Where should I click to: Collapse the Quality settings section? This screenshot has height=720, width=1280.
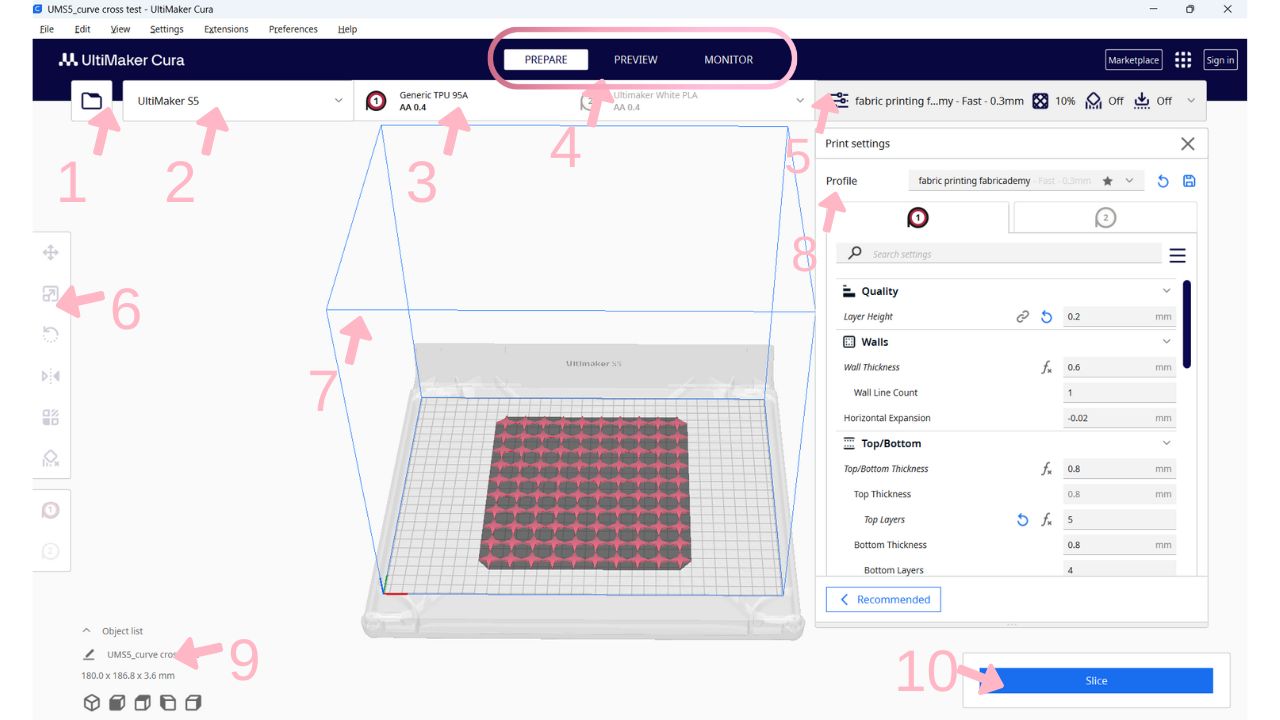1166,291
